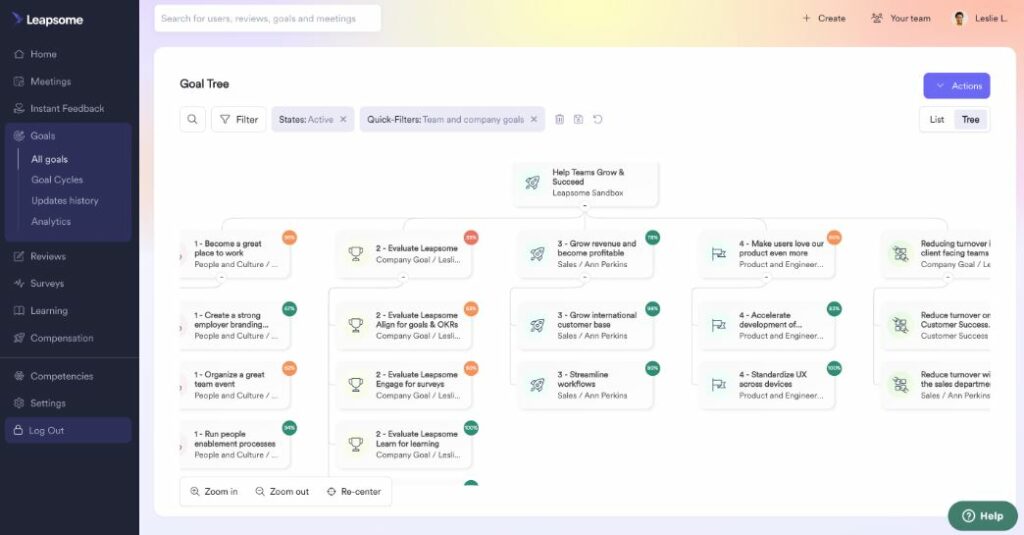Click icon on Reducing turnover client facing card
The height and width of the screenshot is (535, 1024).
(x=901, y=253)
